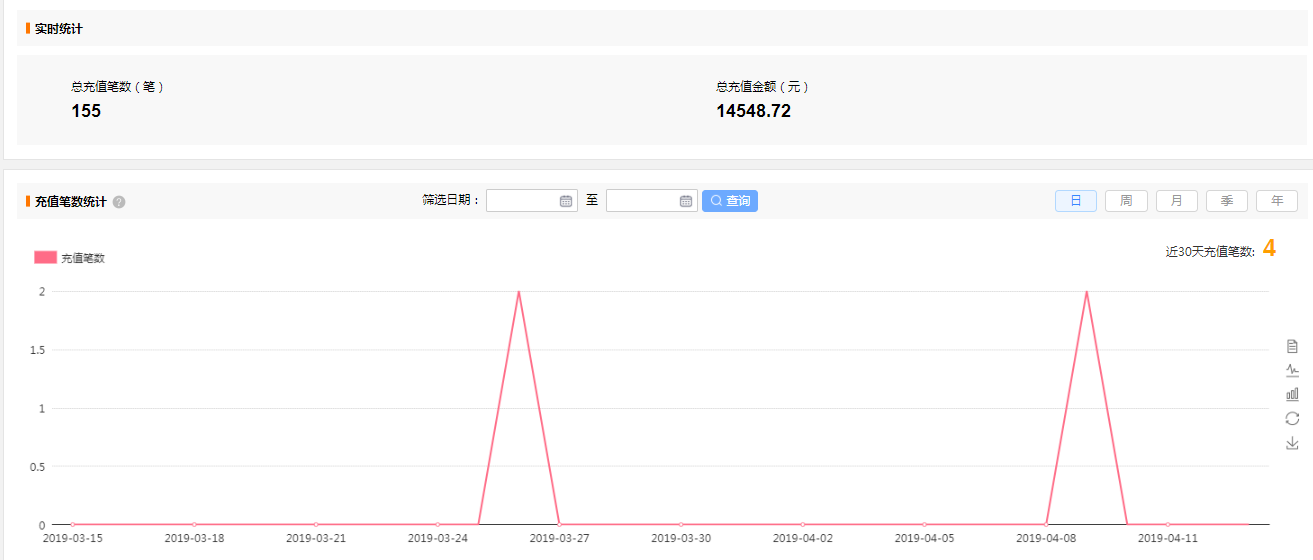Select the 周 granularity option
The image size is (1313, 560).
(1126, 201)
